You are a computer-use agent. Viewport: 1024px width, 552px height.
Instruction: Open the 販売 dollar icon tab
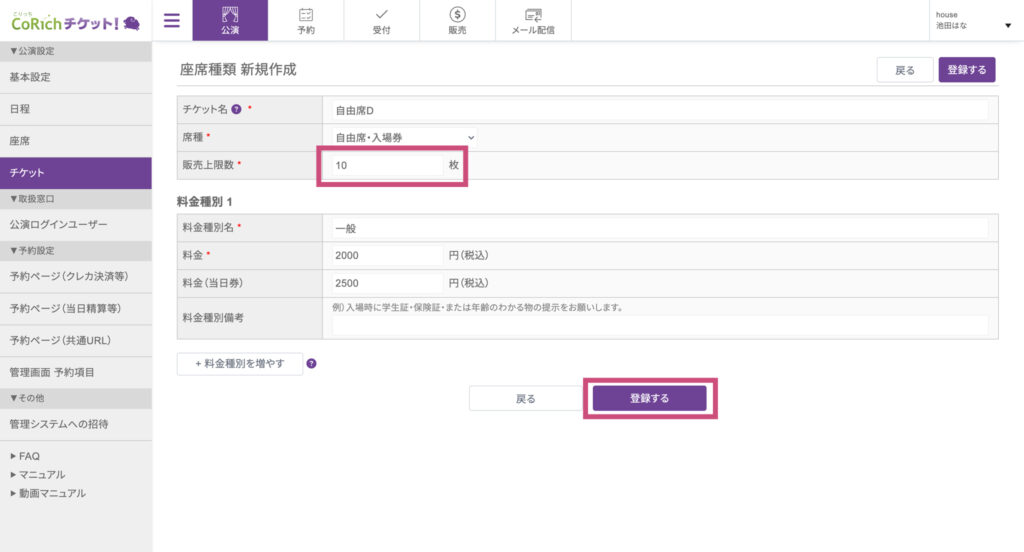pyautogui.click(x=457, y=20)
